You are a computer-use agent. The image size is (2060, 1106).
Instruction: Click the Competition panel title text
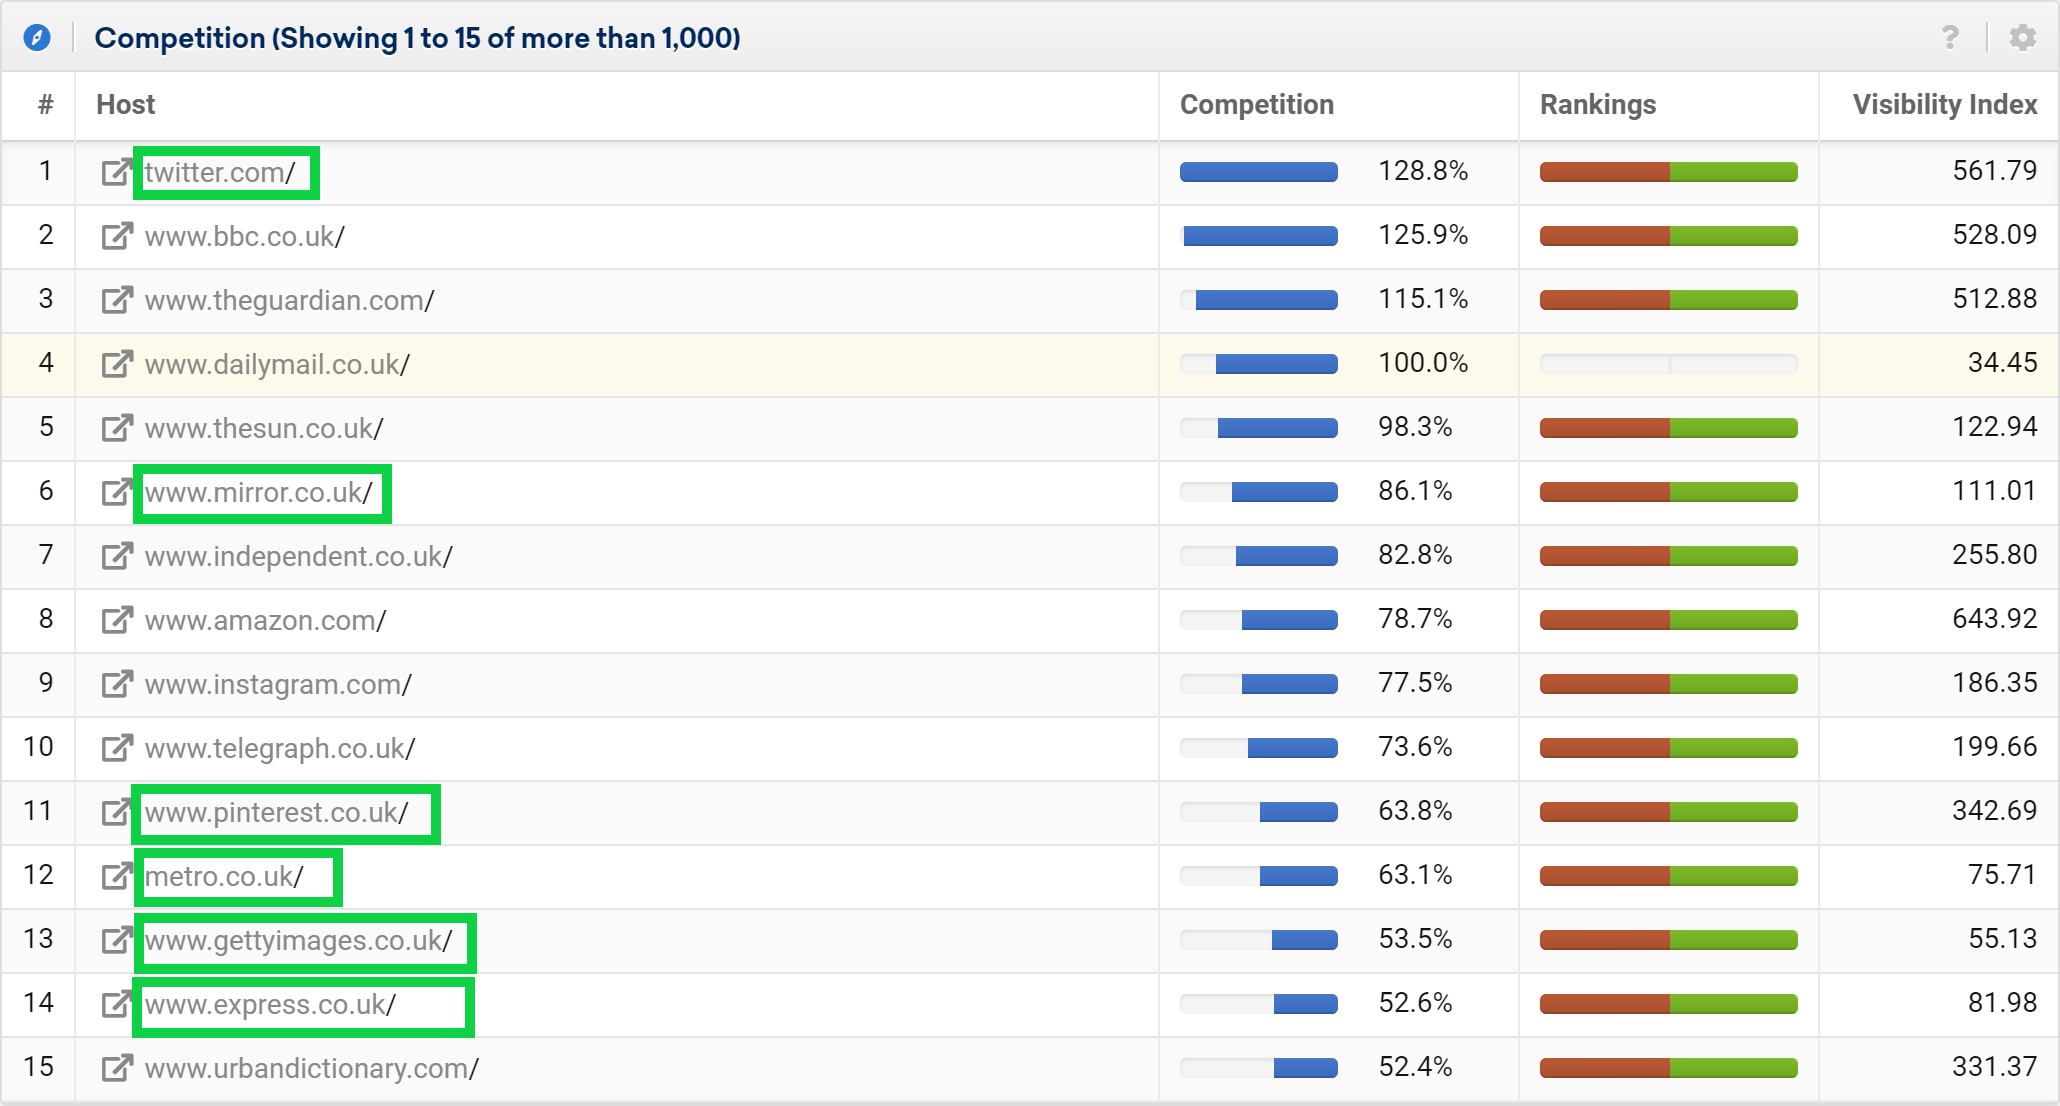coord(417,38)
